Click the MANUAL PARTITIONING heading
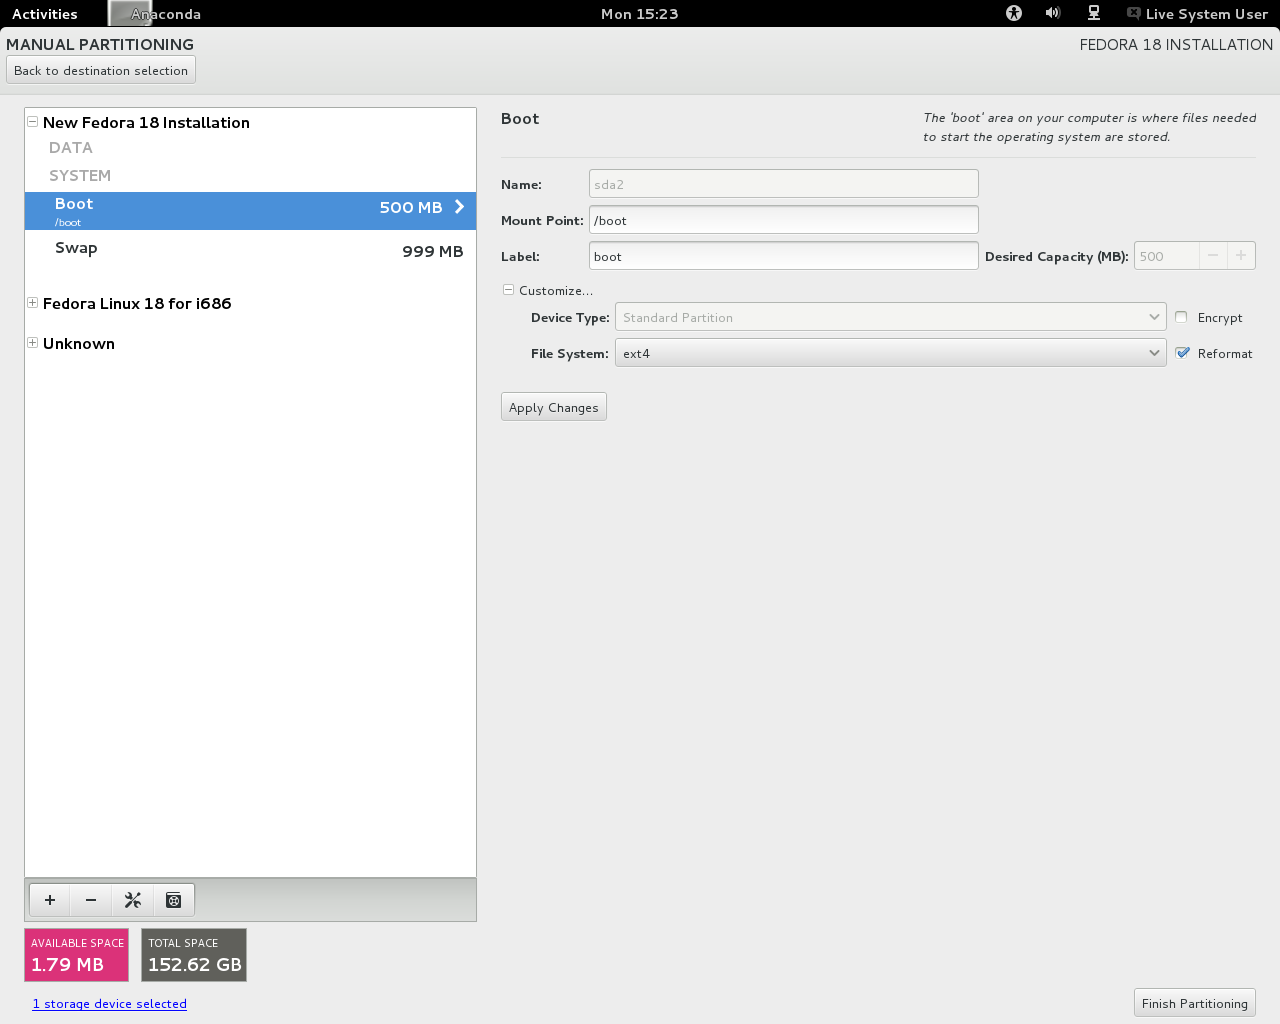Screen dimensions: 1280x1024 (x=100, y=45)
